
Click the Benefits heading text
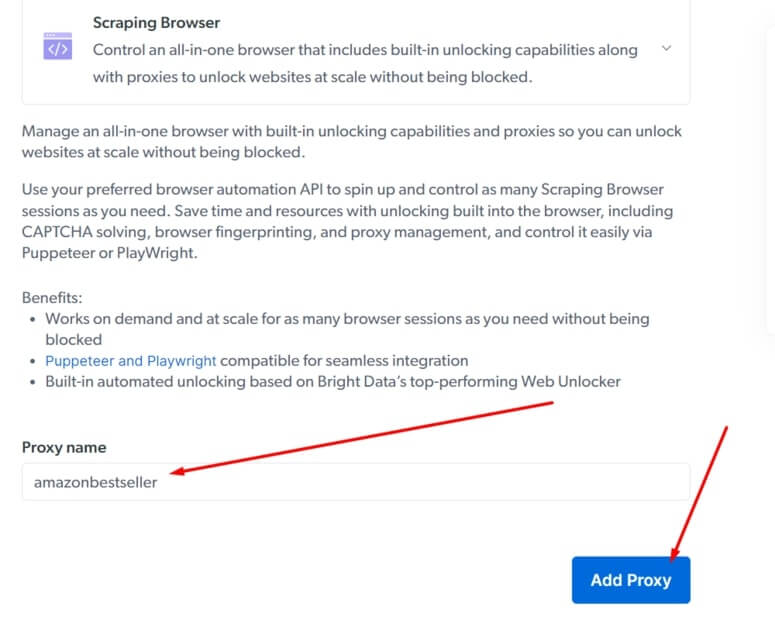[x=54, y=298]
